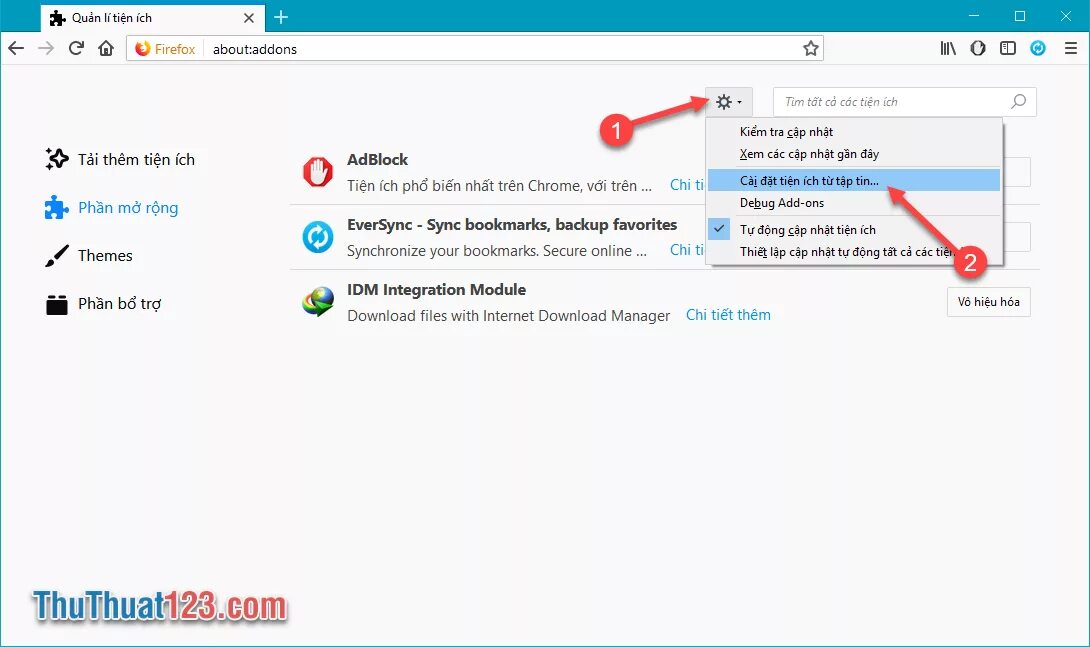Switch to Phần bổ trợ section
Image resolution: width=1090 pixels, height=647 pixels.
click(x=103, y=304)
